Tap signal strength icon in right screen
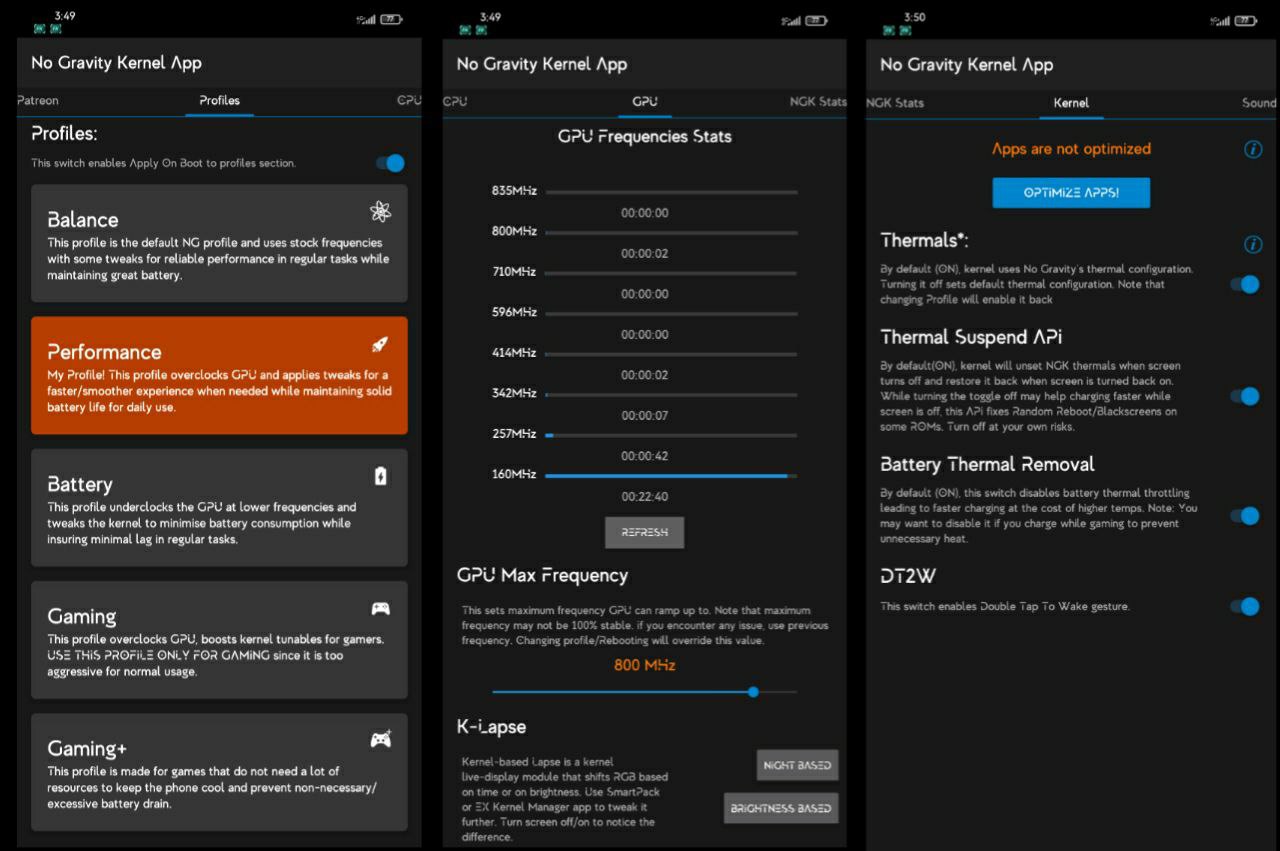This screenshot has height=851, width=1280. [x=1220, y=20]
